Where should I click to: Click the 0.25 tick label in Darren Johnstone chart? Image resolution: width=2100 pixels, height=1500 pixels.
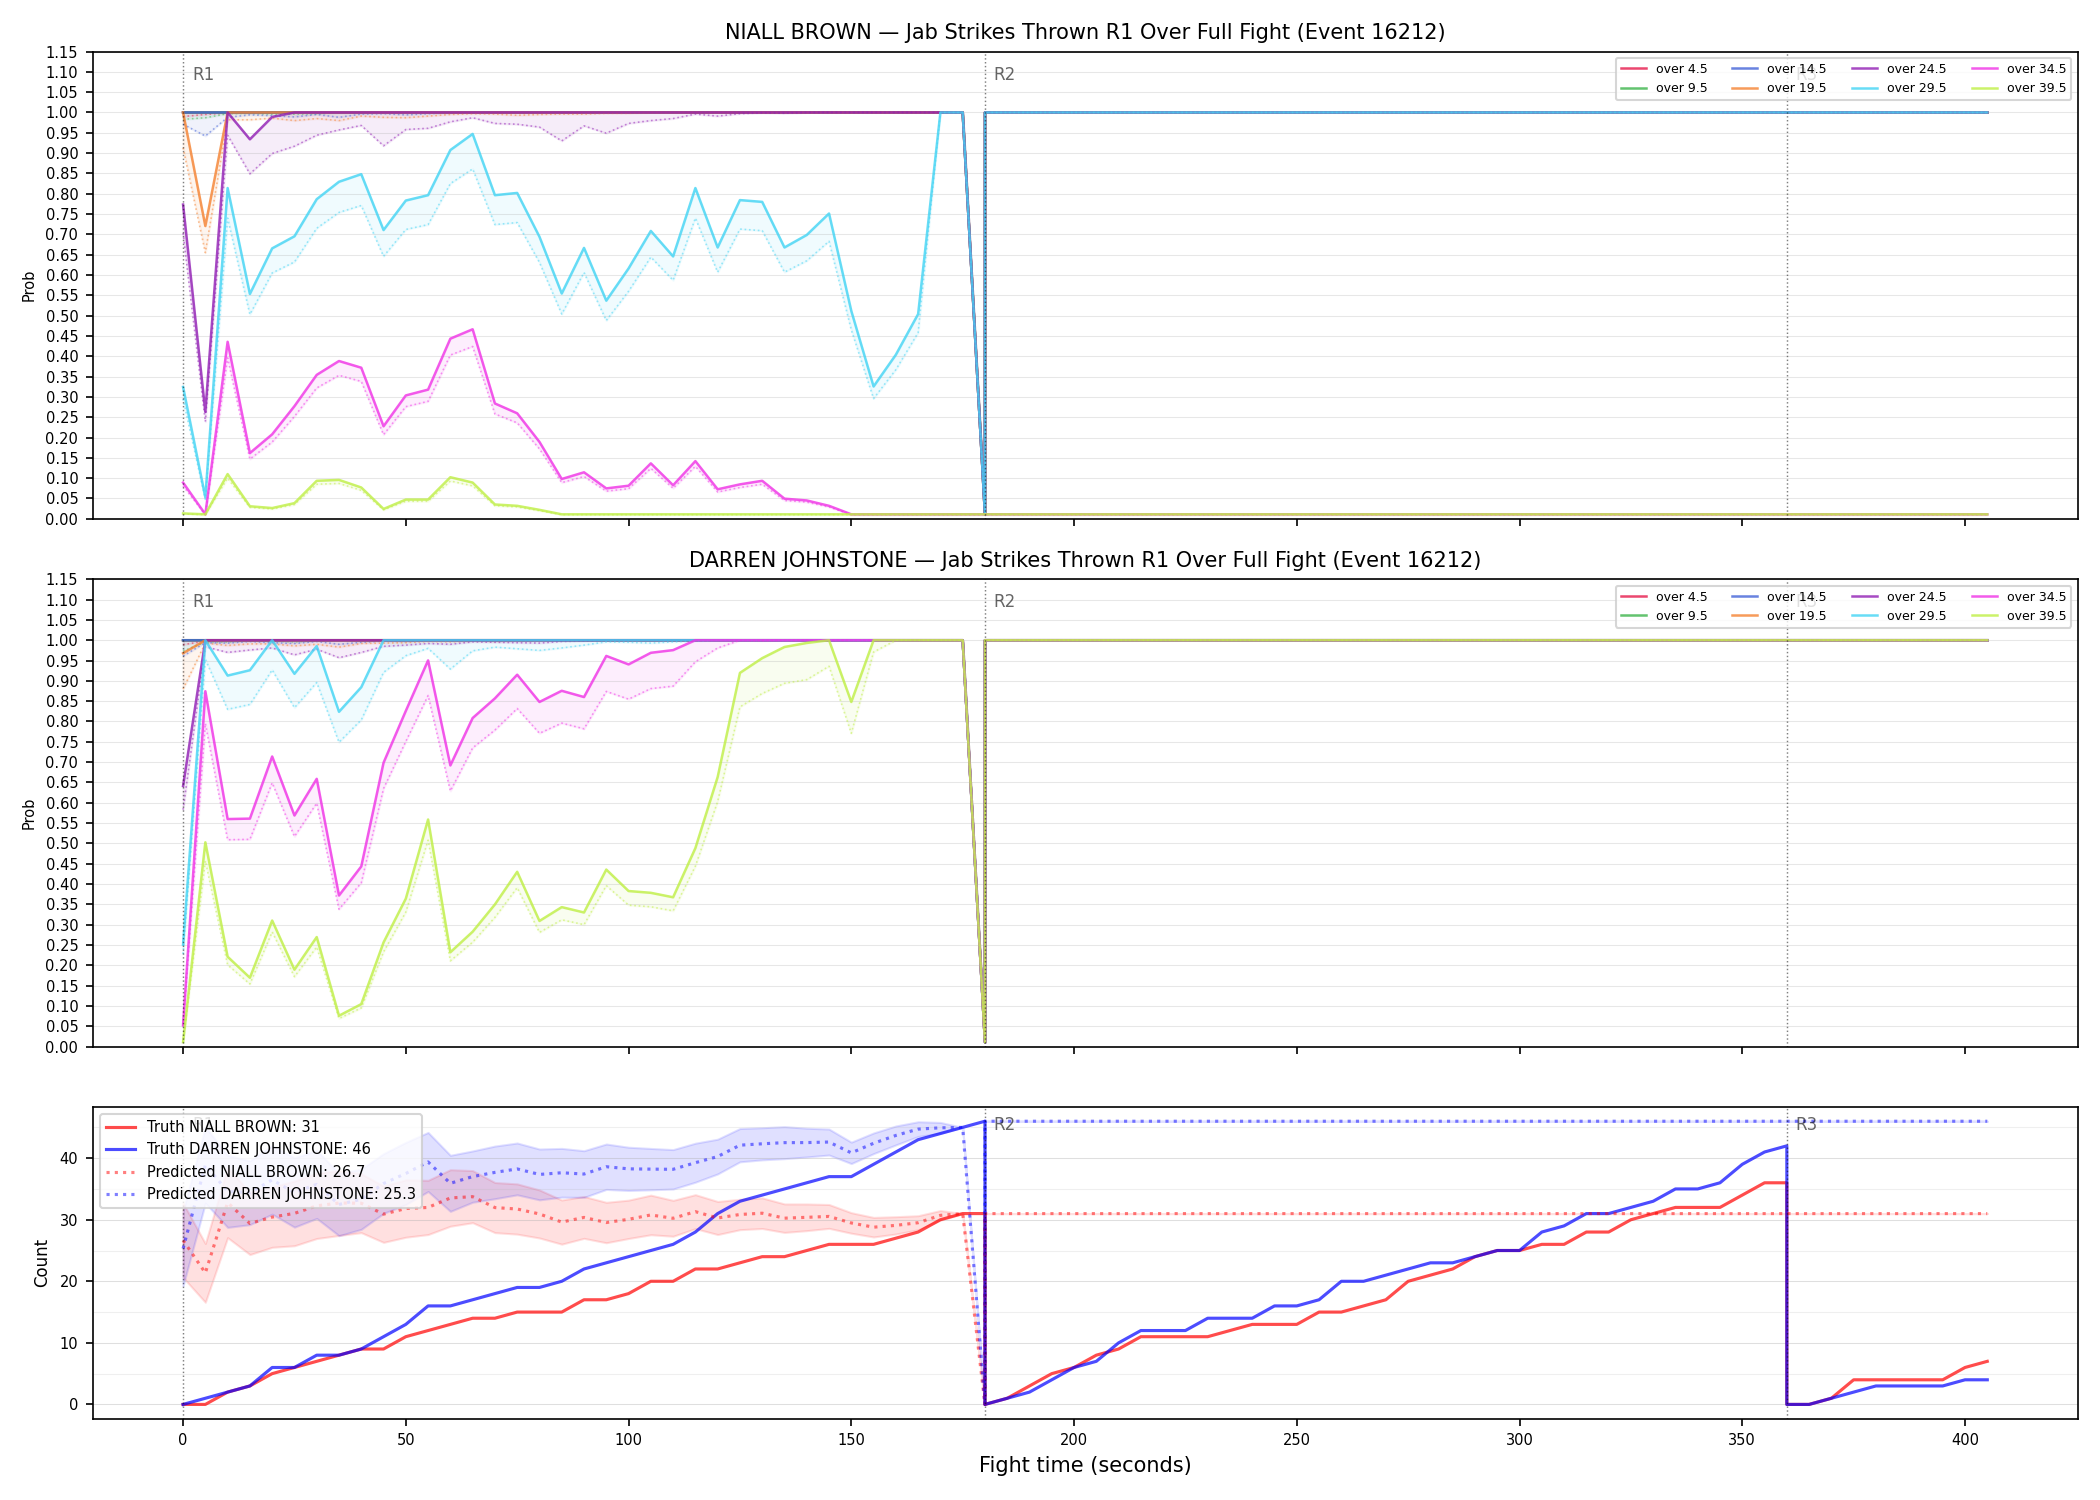coord(62,945)
